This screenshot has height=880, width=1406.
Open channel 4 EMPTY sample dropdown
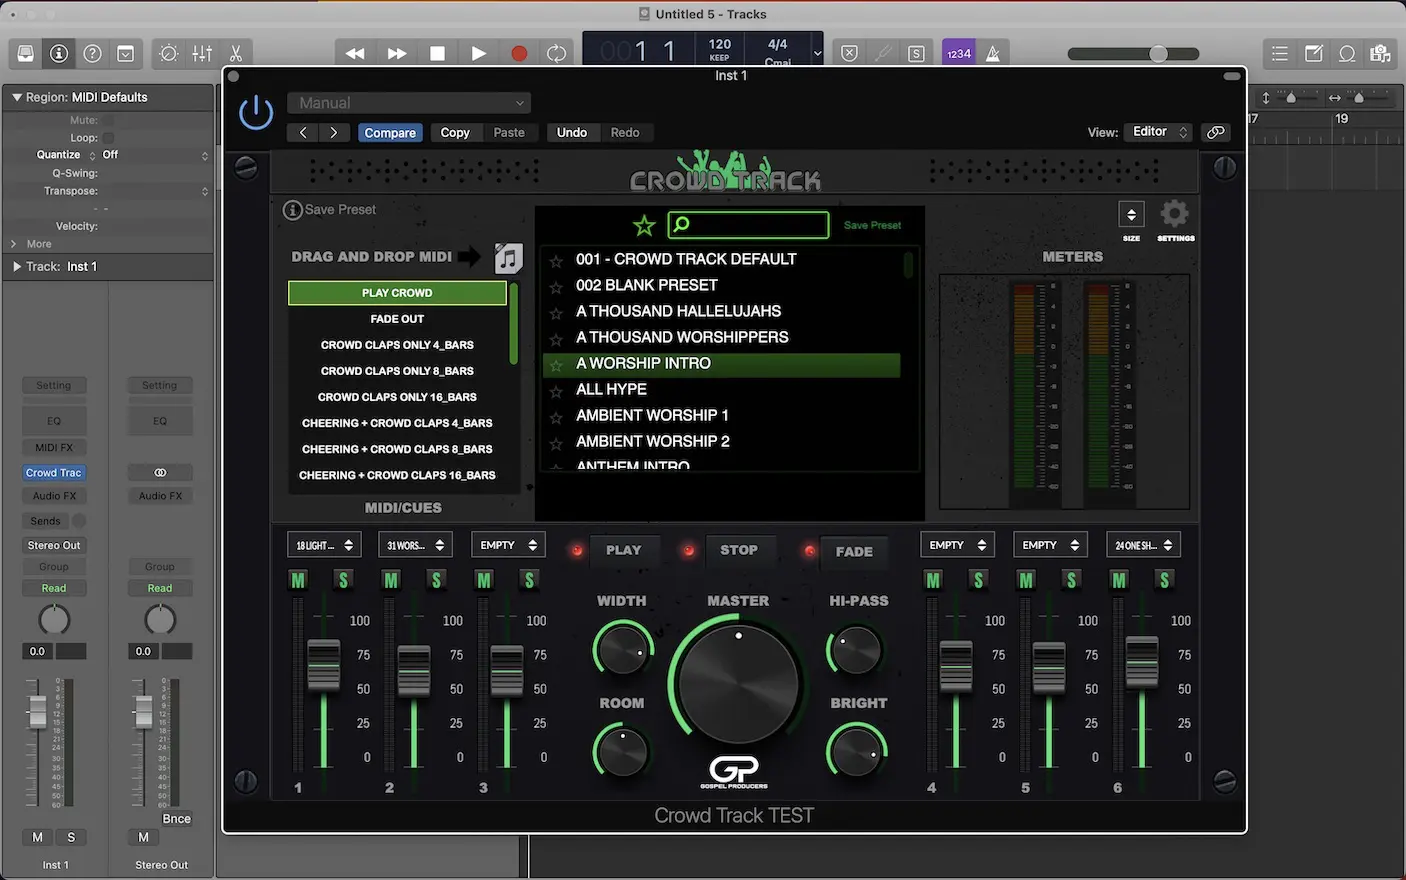pos(957,545)
